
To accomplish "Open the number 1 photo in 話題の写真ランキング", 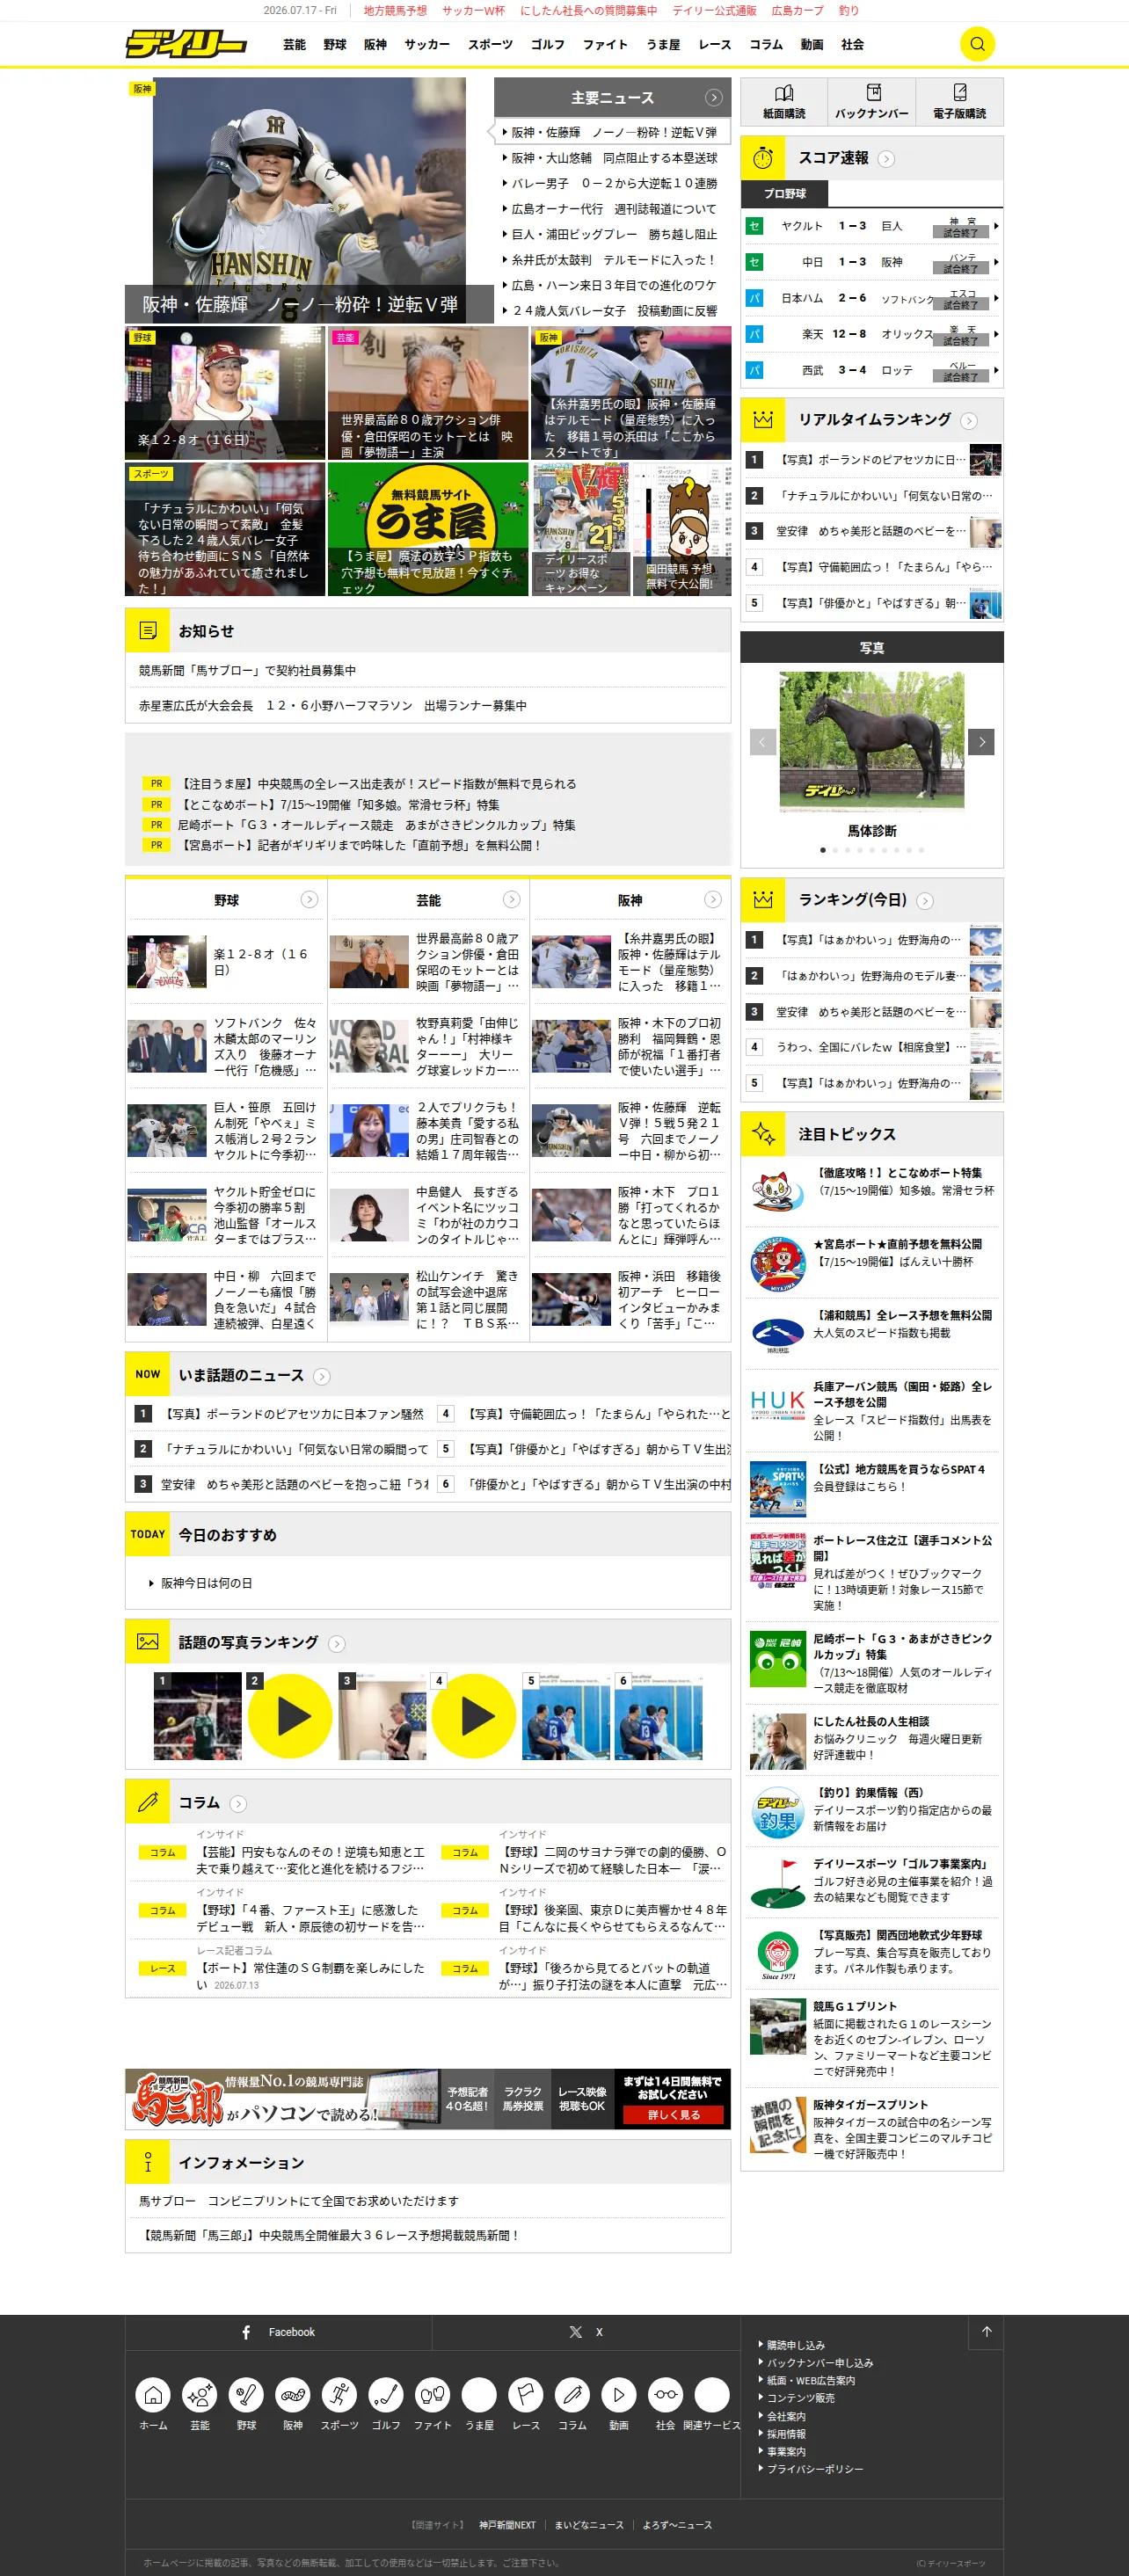I will coord(198,1716).
